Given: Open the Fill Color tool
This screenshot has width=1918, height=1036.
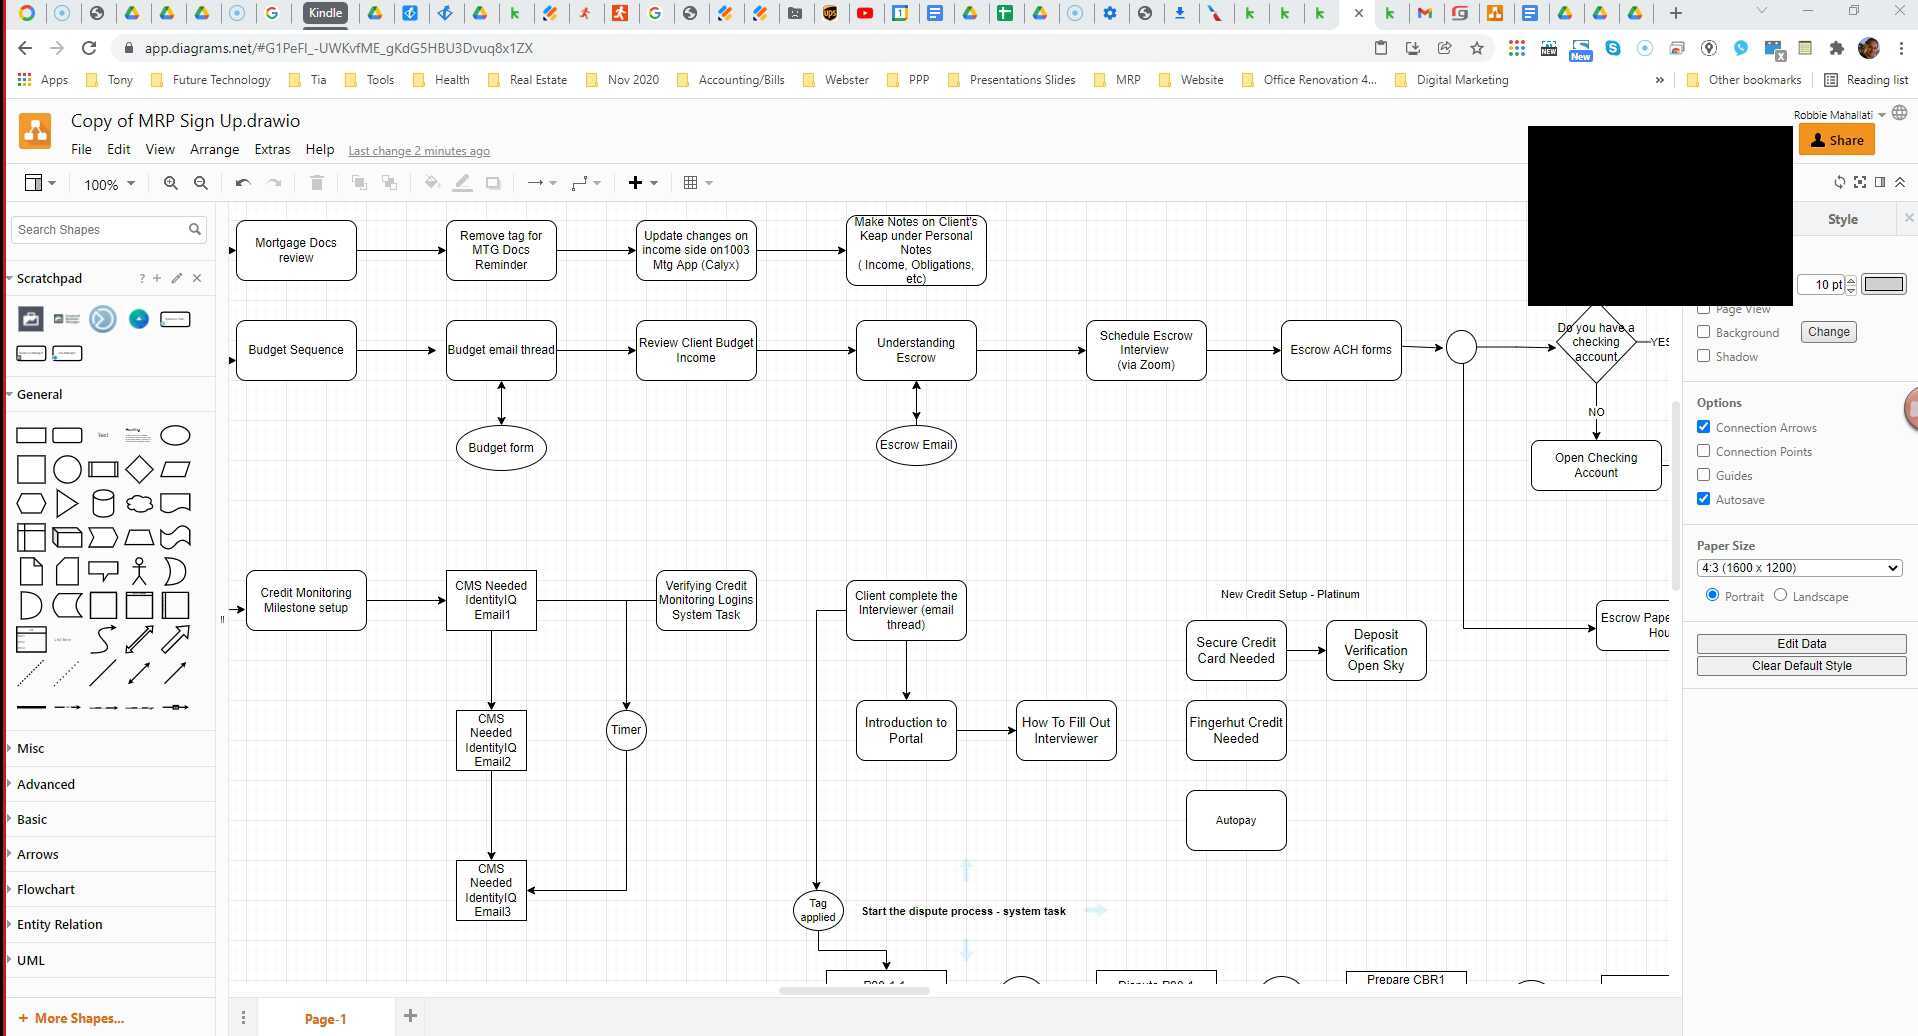Looking at the screenshot, I should point(431,182).
